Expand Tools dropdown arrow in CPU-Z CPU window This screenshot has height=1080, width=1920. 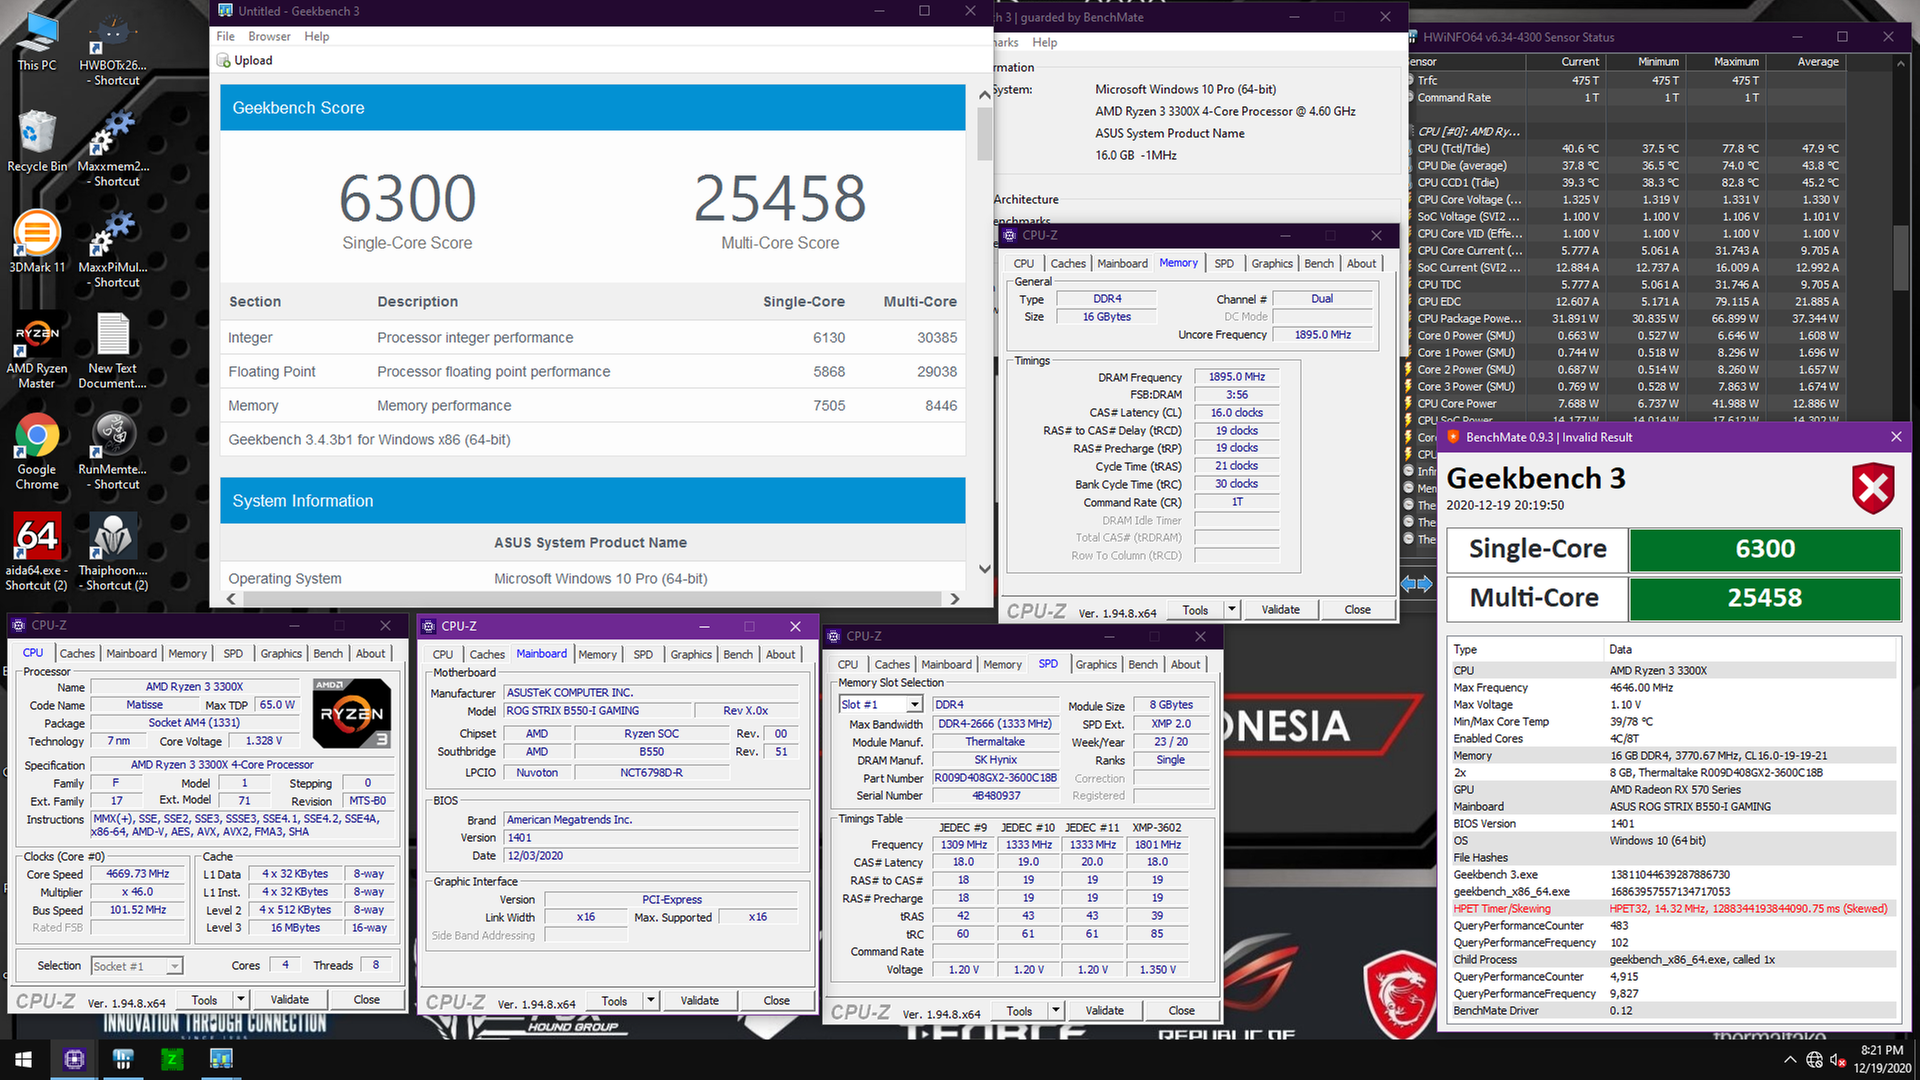pyautogui.click(x=240, y=1000)
